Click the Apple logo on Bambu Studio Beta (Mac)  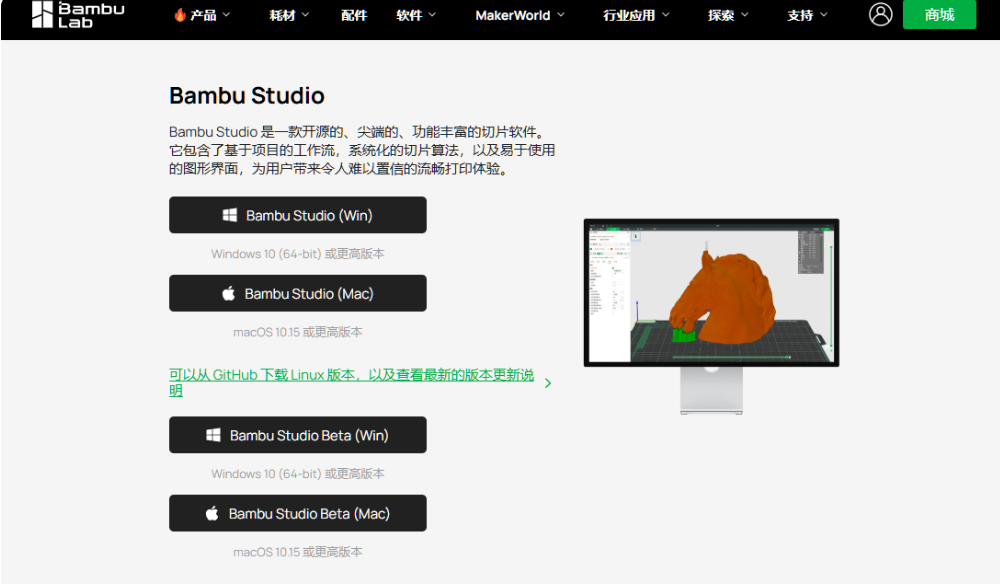[x=212, y=513]
